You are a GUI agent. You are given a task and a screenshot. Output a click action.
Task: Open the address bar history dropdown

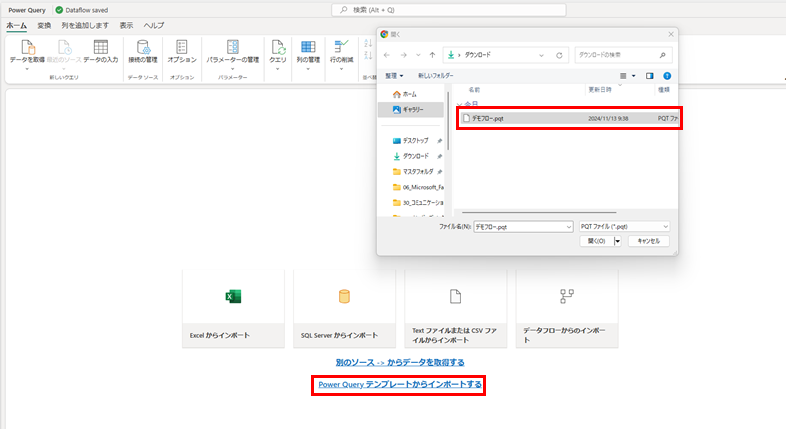coord(541,56)
